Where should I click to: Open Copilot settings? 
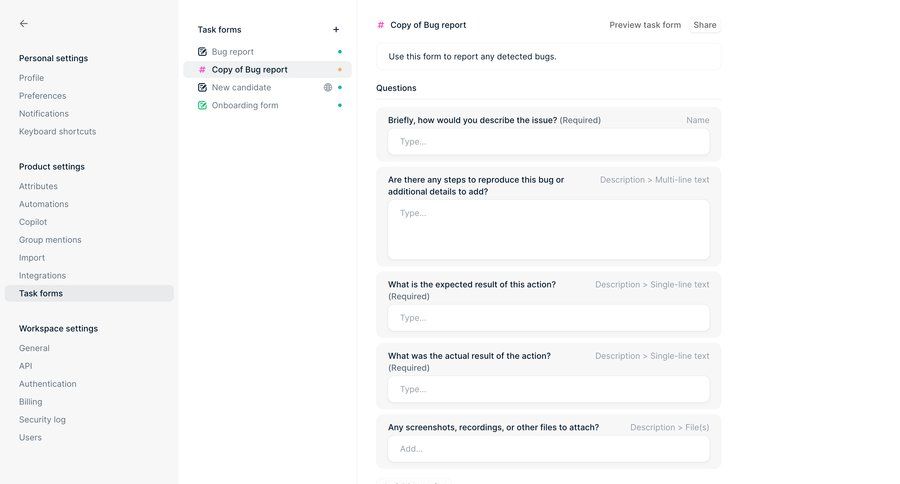33,222
